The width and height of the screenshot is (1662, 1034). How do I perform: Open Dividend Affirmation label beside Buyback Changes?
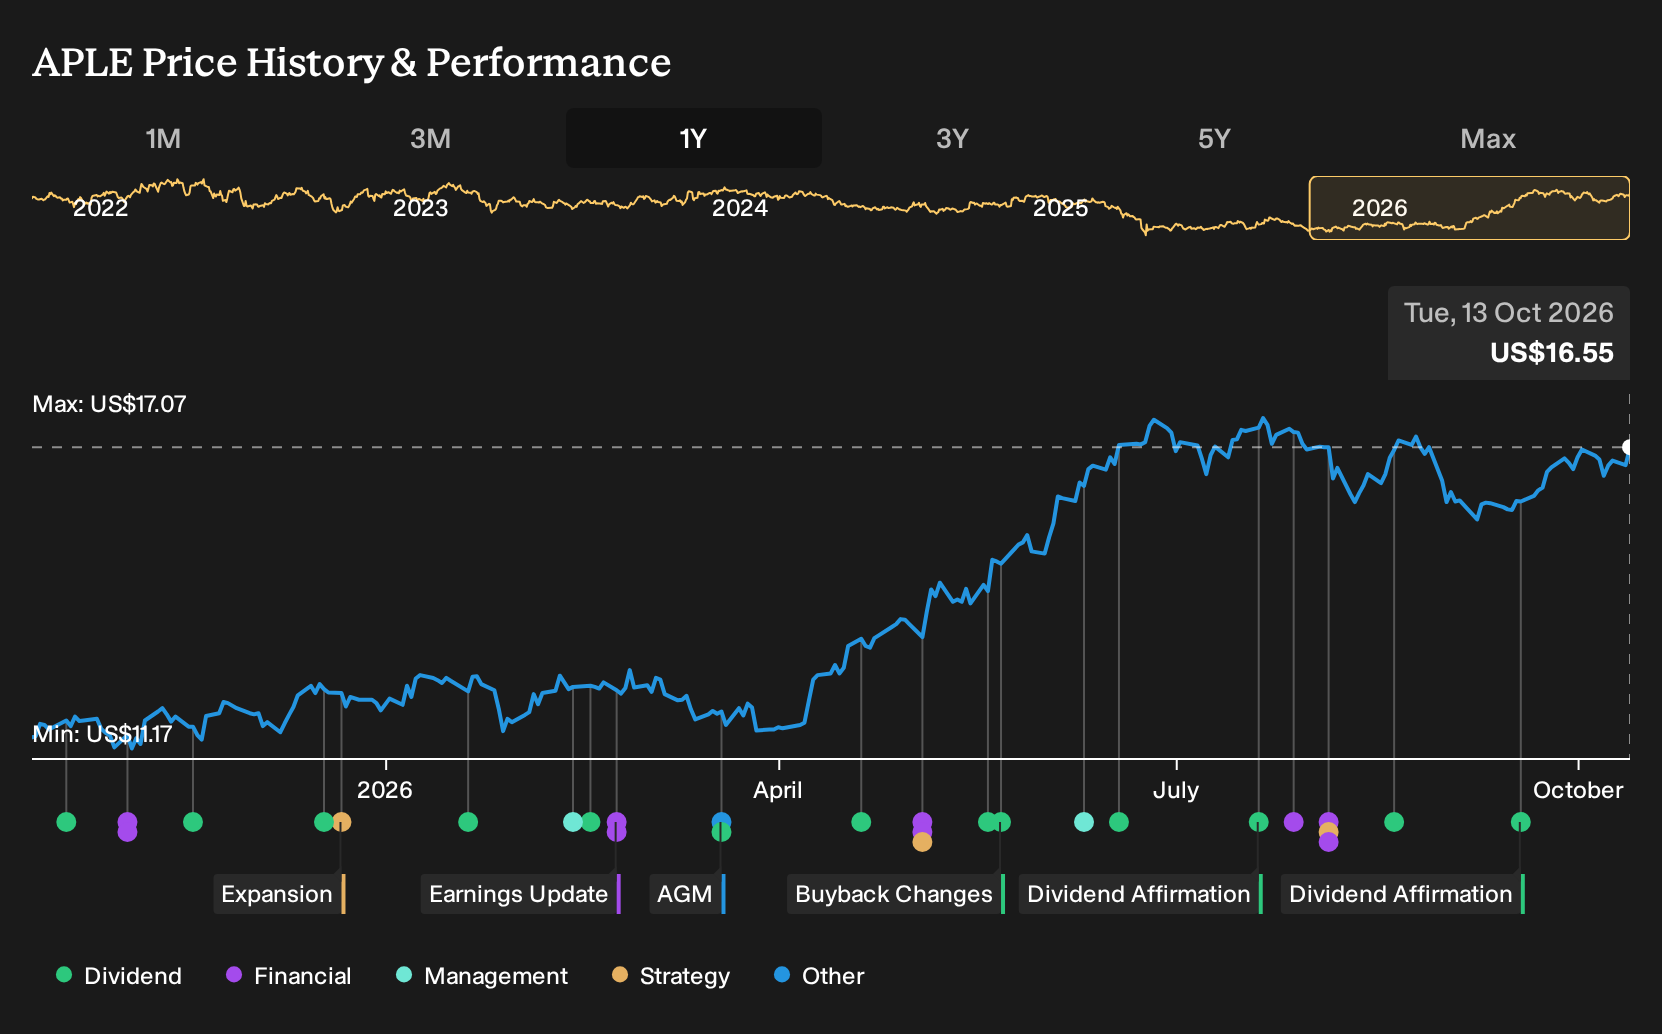[1141, 894]
